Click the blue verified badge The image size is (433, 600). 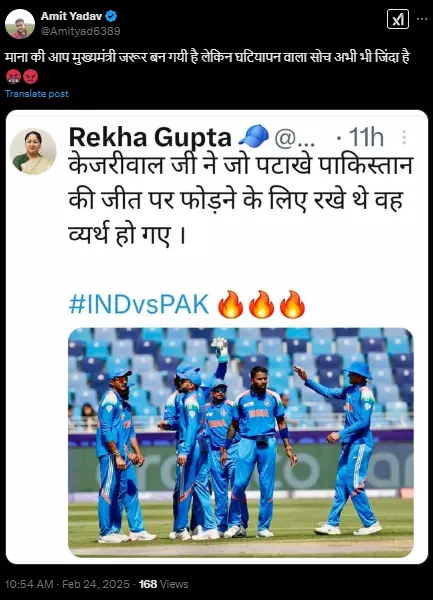[111, 16]
